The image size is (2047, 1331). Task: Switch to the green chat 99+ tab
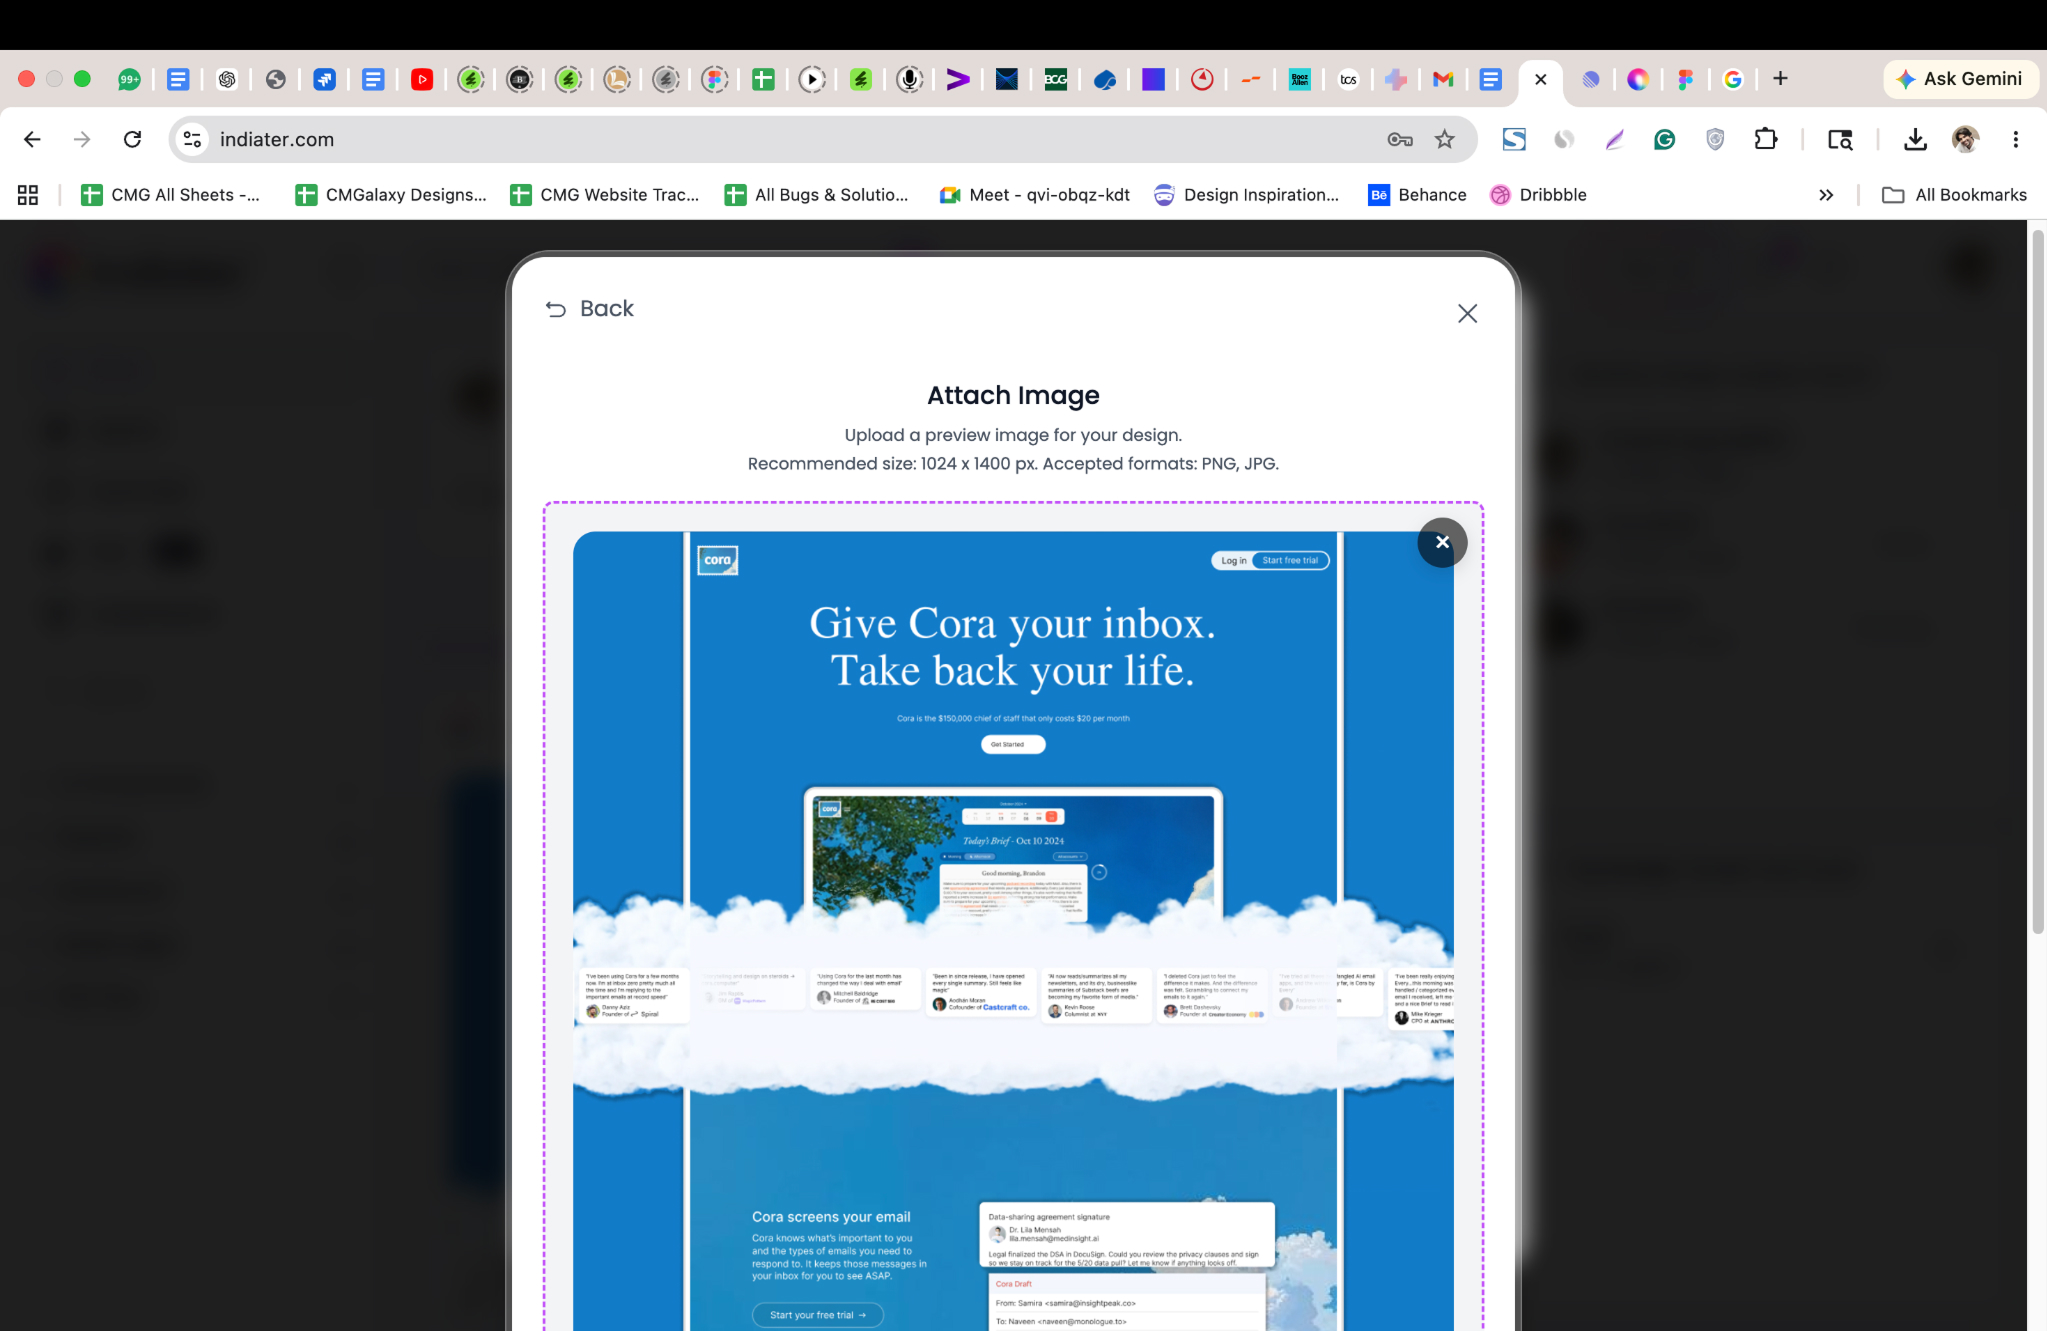pos(129,79)
